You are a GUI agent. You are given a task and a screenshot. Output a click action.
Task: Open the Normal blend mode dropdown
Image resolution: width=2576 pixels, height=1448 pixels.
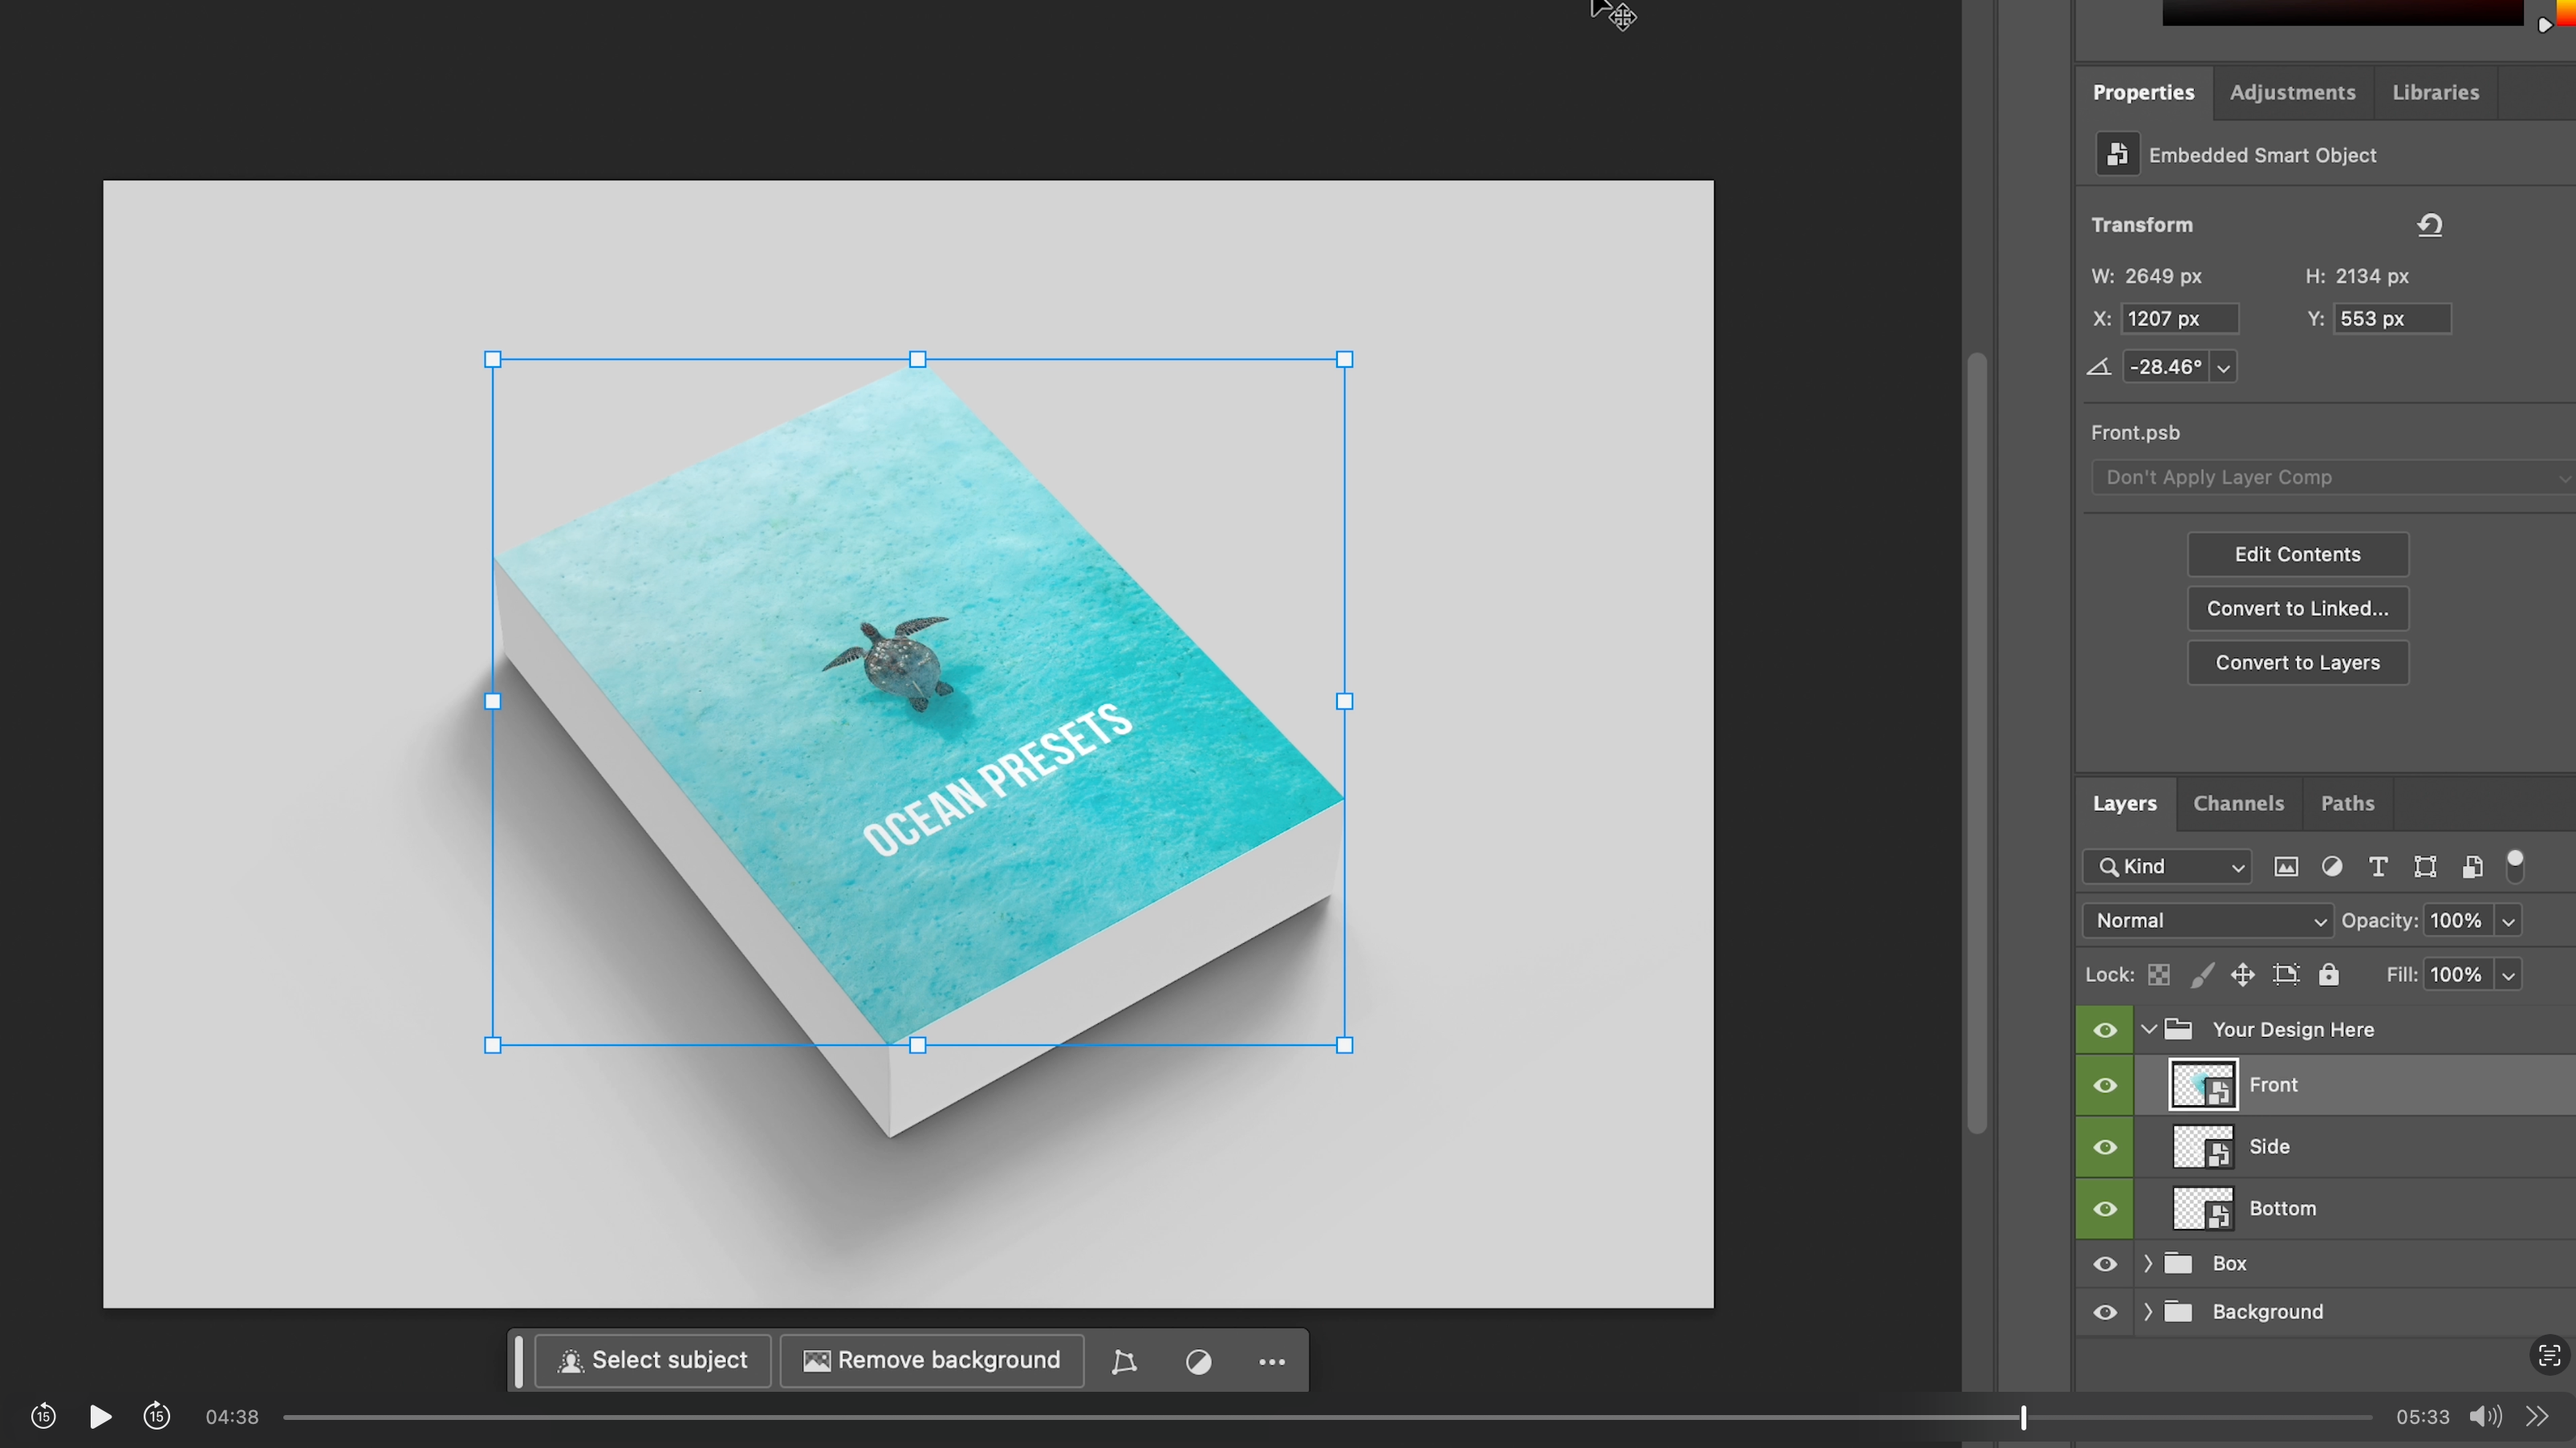tap(2207, 921)
